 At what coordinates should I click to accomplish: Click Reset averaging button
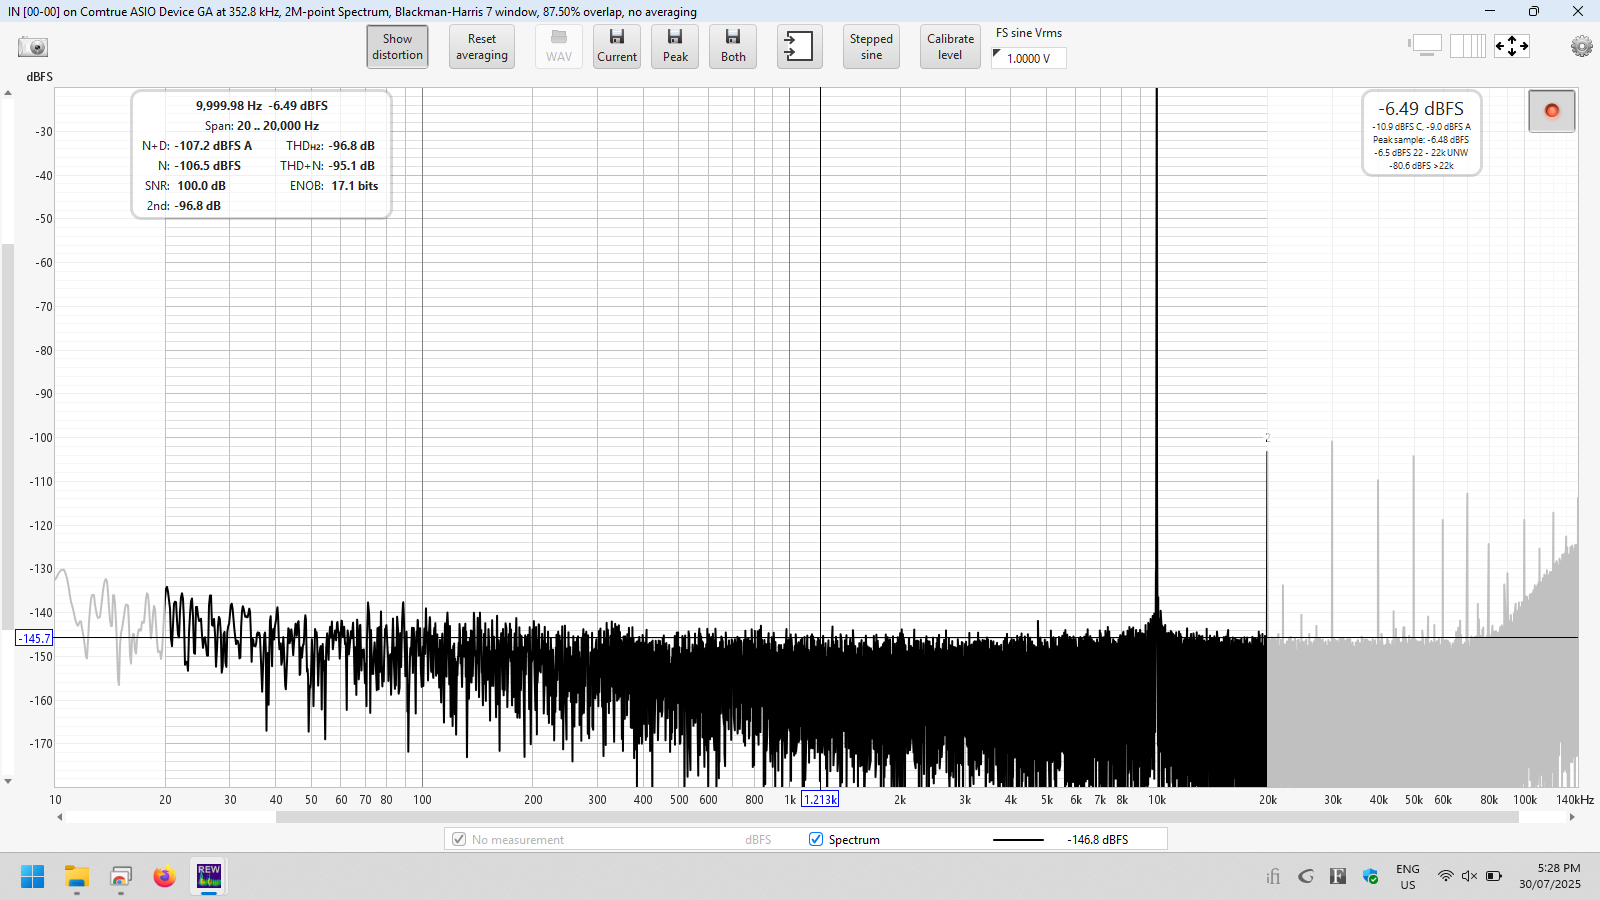(x=482, y=46)
